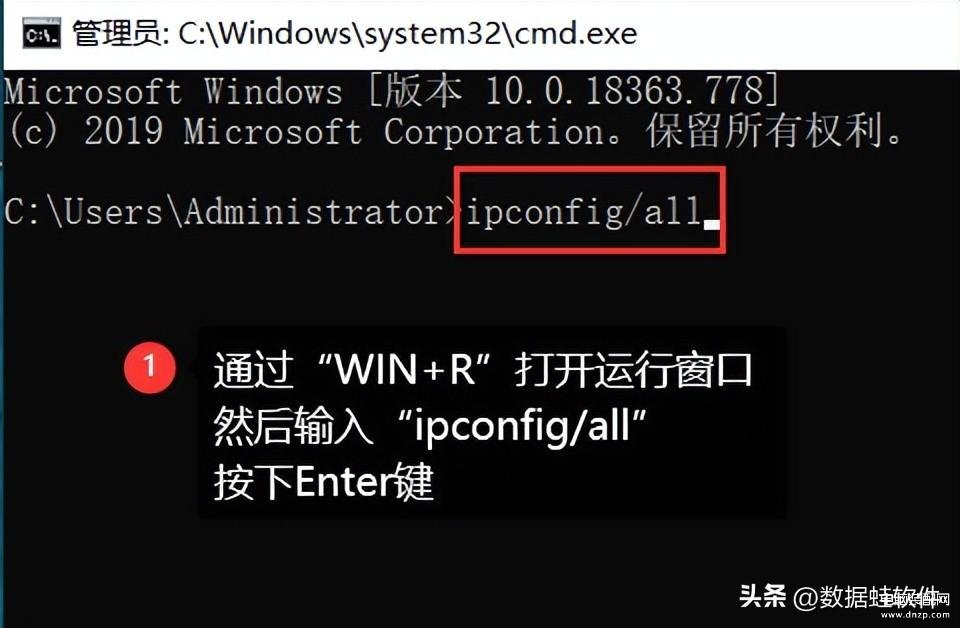Click the "通过" text beside step badge
Screen dimensions: 960x628
[x=252, y=369]
